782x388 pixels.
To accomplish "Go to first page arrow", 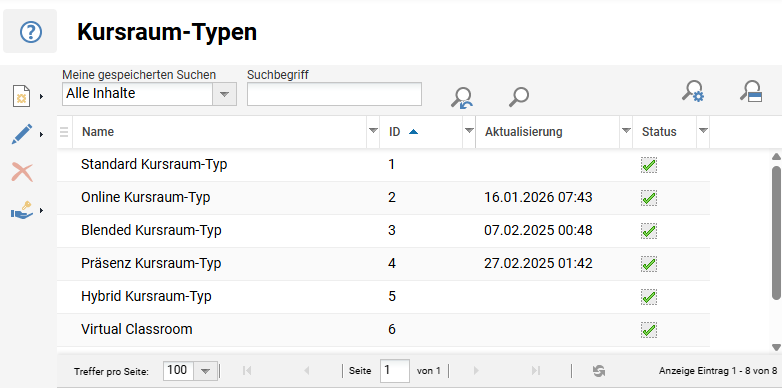I will click(x=247, y=371).
